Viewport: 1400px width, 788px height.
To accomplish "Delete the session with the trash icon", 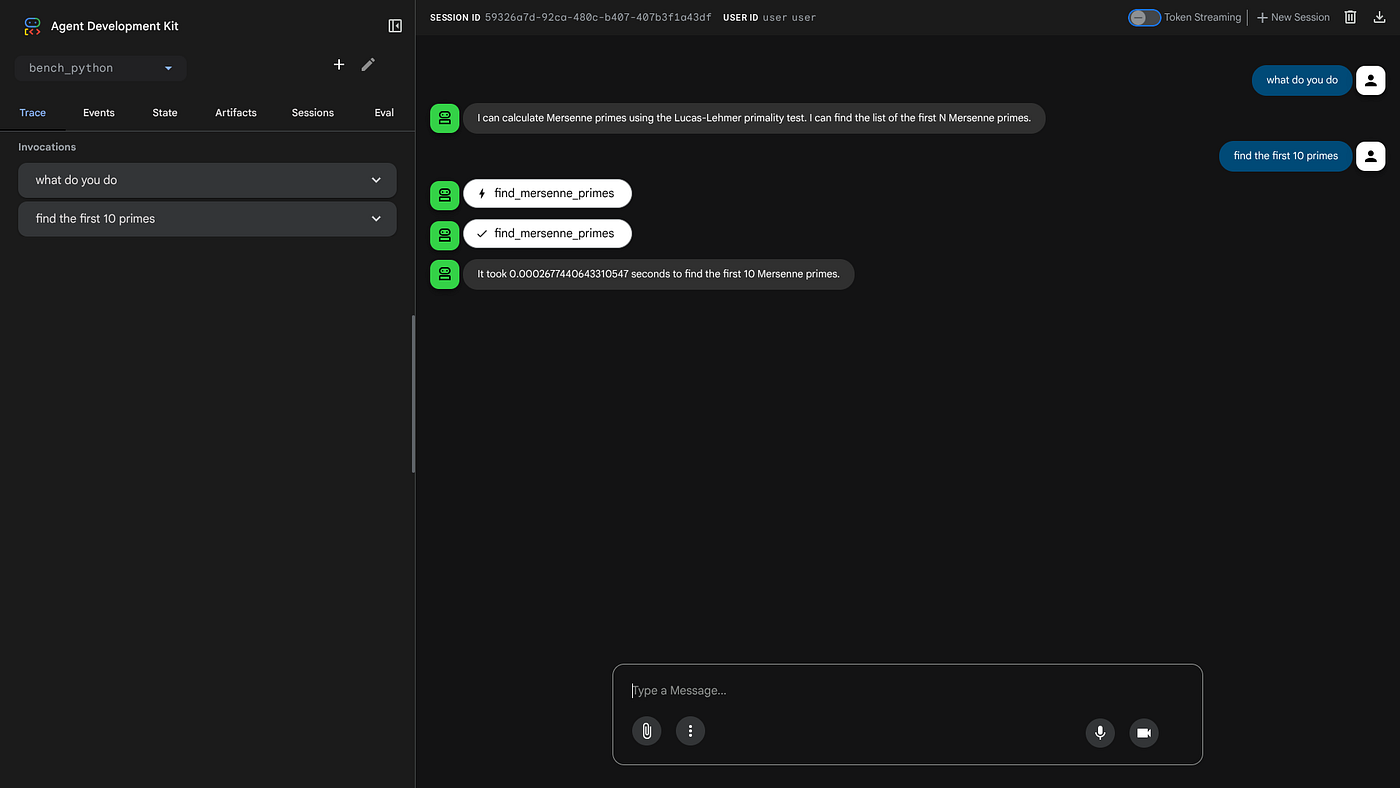I will pyautogui.click(x=1350, y=17).
